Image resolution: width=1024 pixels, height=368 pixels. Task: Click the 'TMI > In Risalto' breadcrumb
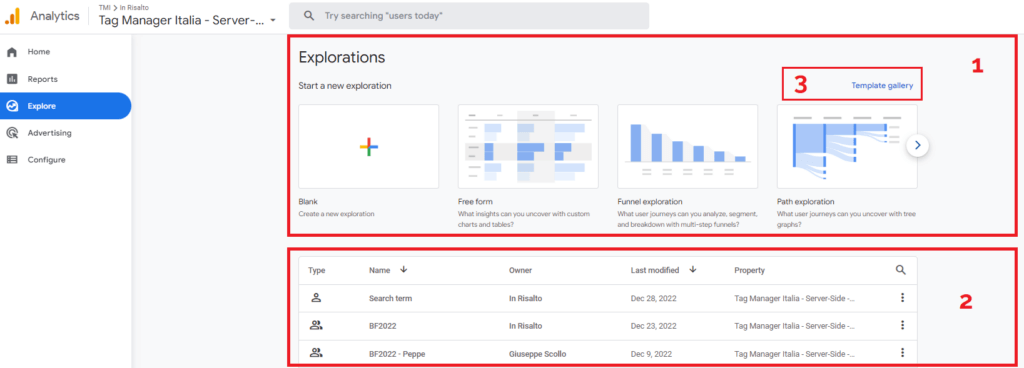pos(124,8)
